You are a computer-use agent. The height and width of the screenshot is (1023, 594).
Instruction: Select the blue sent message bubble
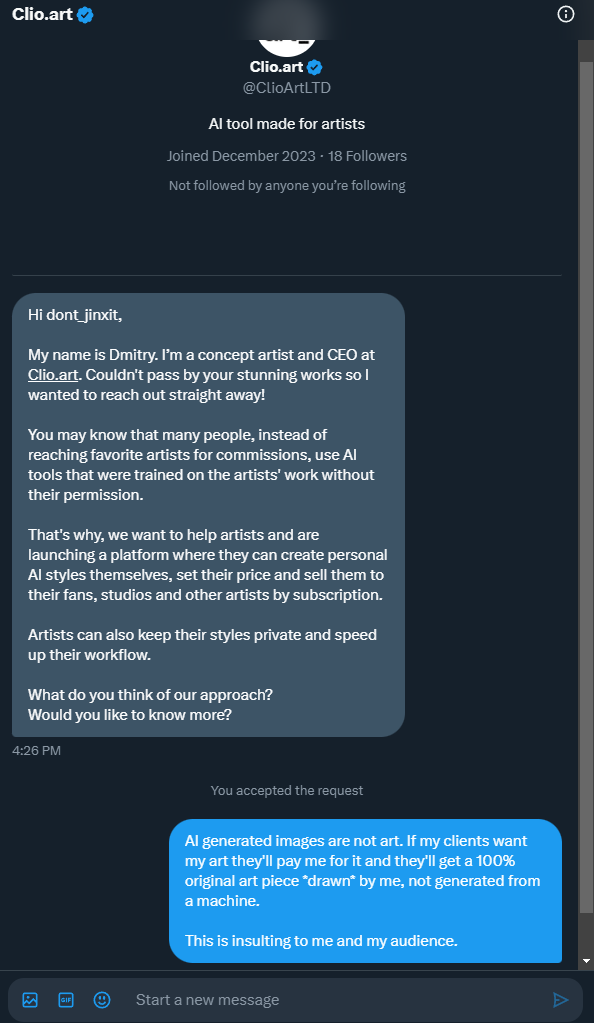[x=366, y=891]
